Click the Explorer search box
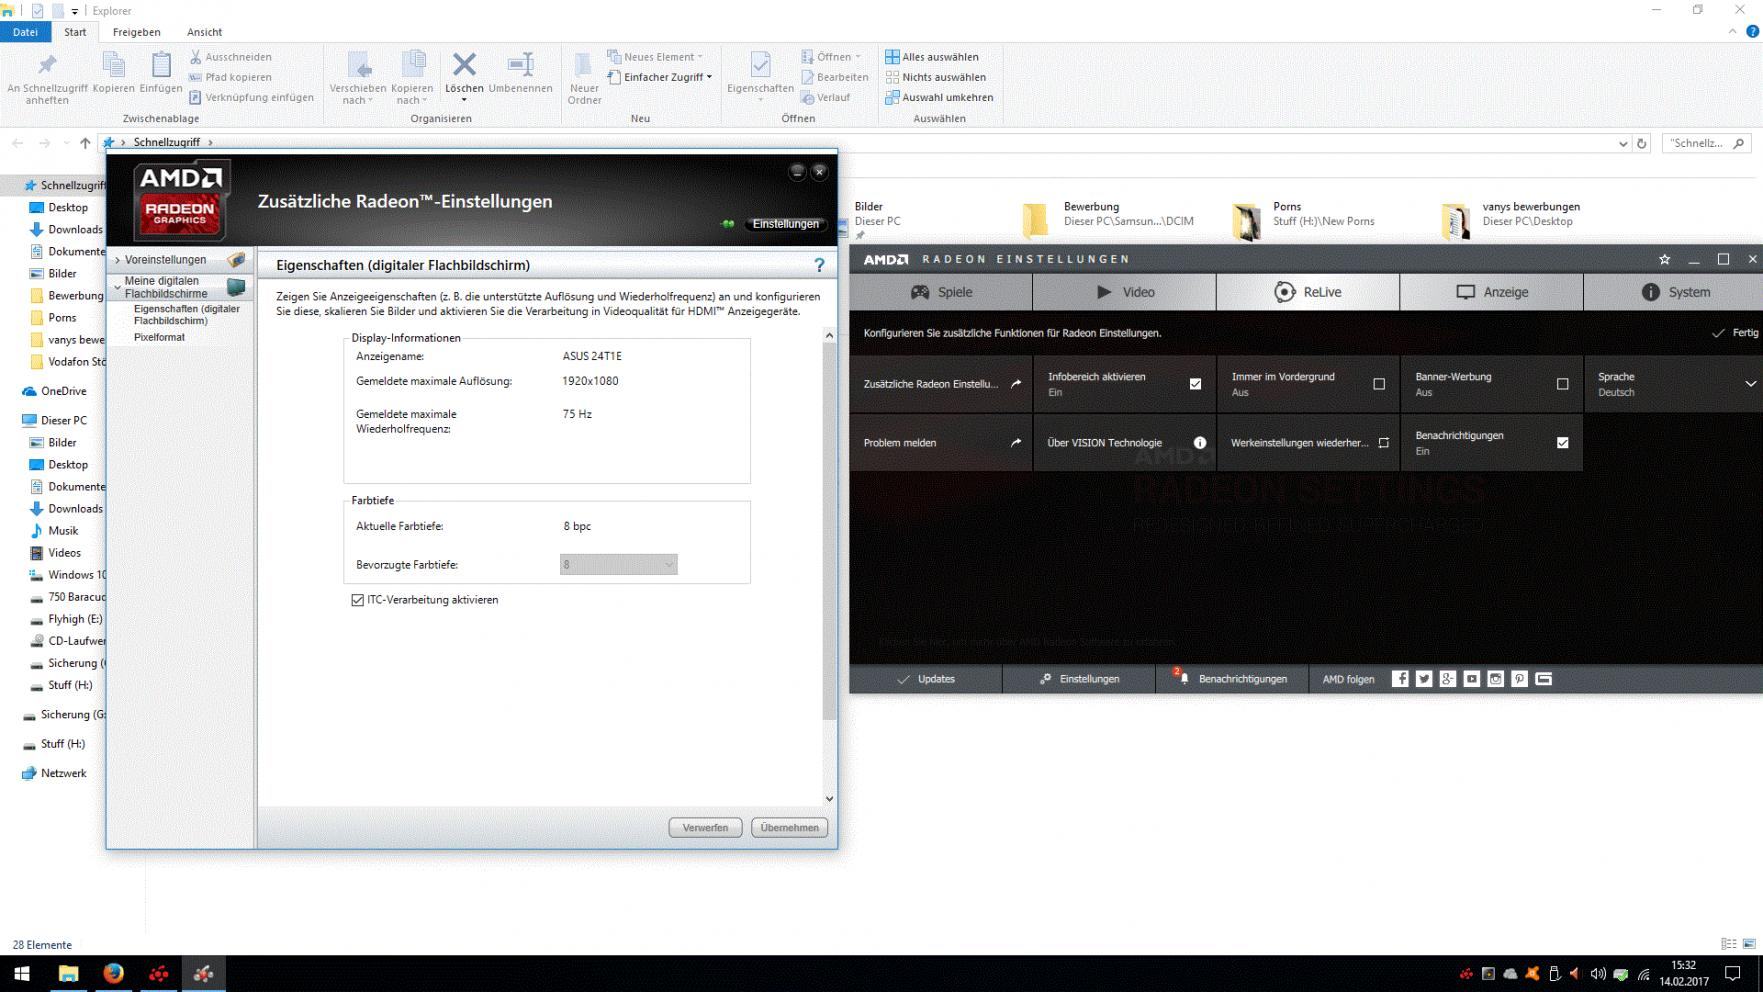The image size is (1763, 992). pyautogui.click(x=1707, y=143)
